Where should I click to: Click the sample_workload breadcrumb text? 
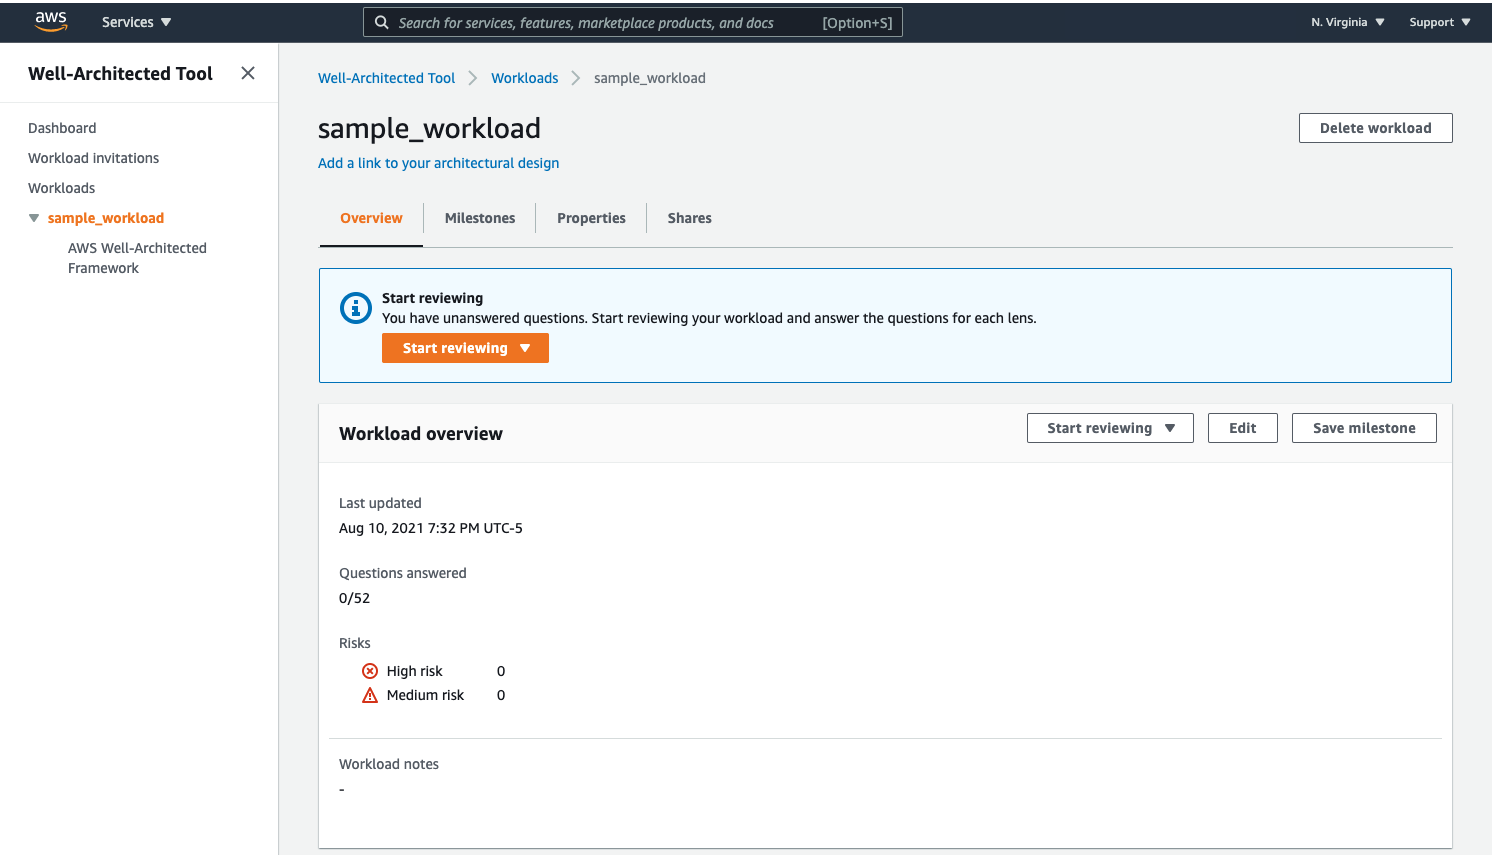650,78
